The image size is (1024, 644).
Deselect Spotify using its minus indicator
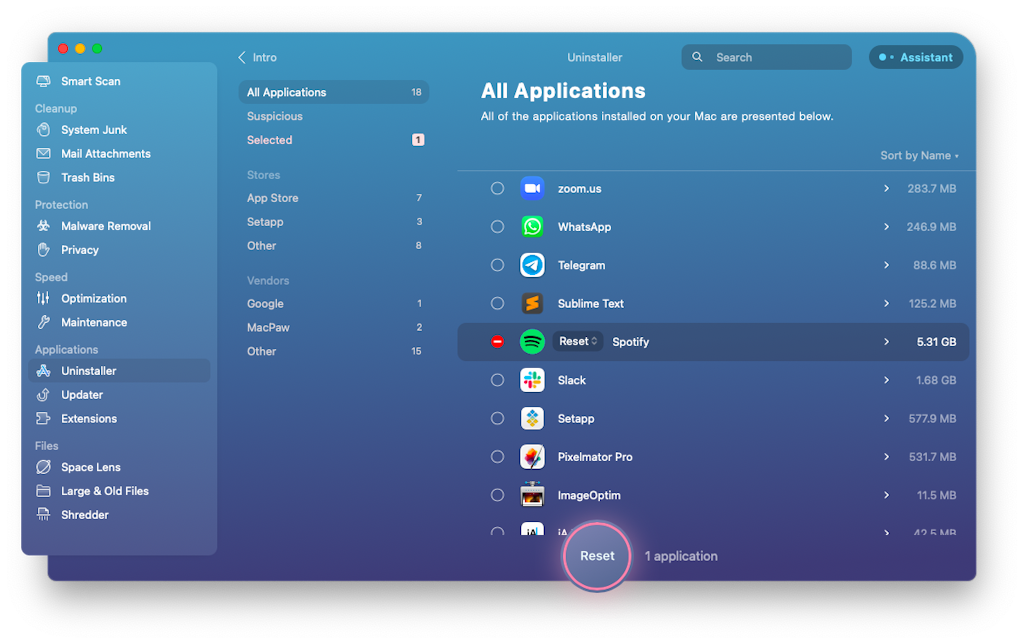click(x=497, y=341)
